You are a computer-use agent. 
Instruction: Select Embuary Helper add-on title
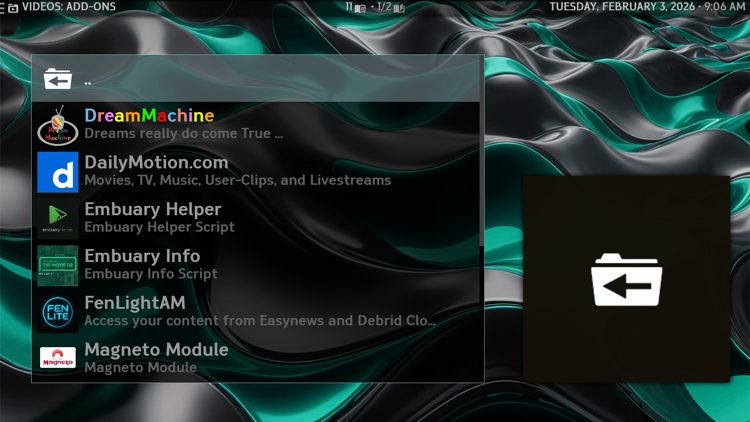click(153, 209)
